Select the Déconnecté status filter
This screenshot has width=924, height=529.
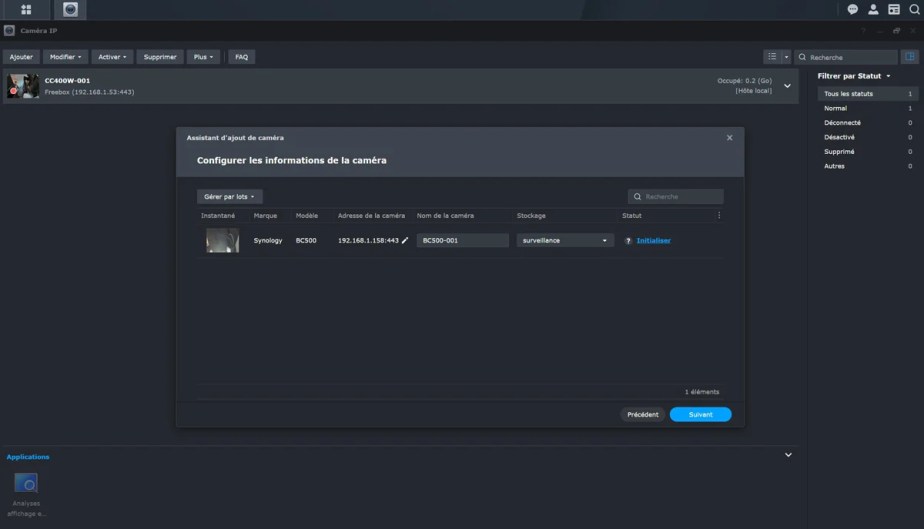click(842, 123)
